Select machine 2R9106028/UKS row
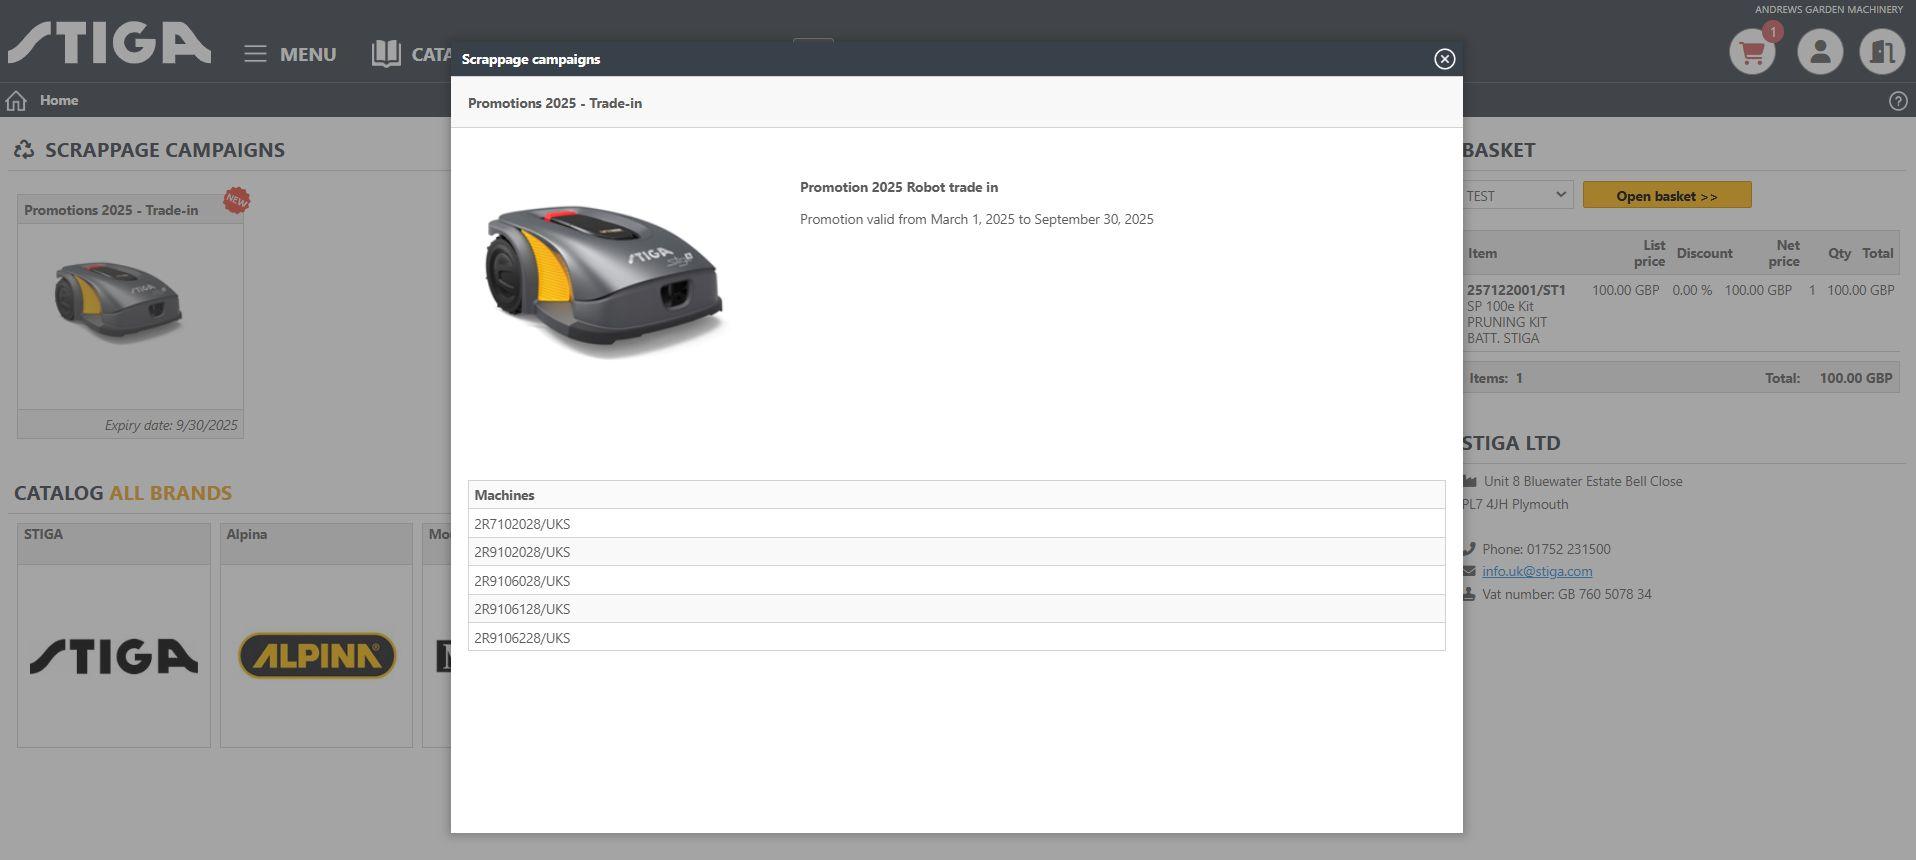Screen dimensions: 1916x860 (x=956, y=581)
